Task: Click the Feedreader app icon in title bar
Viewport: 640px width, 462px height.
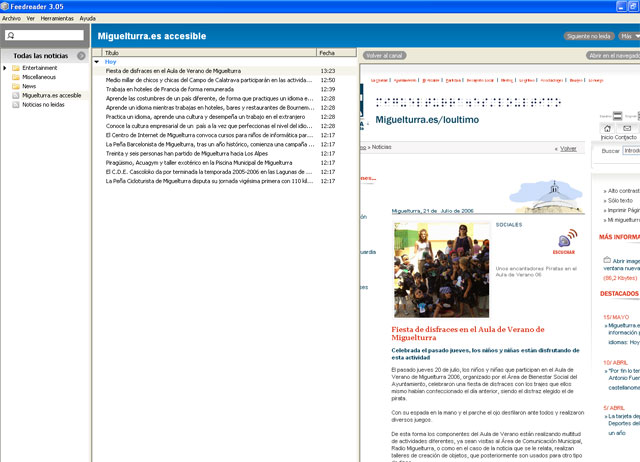Action: point(4,6)
